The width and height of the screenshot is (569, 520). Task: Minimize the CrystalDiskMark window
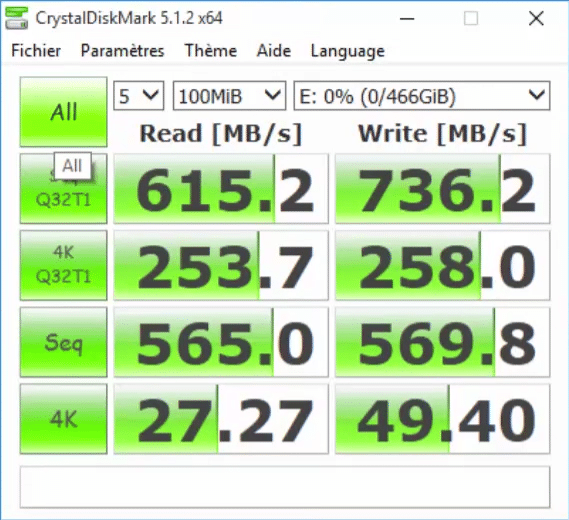pos(407,18)
